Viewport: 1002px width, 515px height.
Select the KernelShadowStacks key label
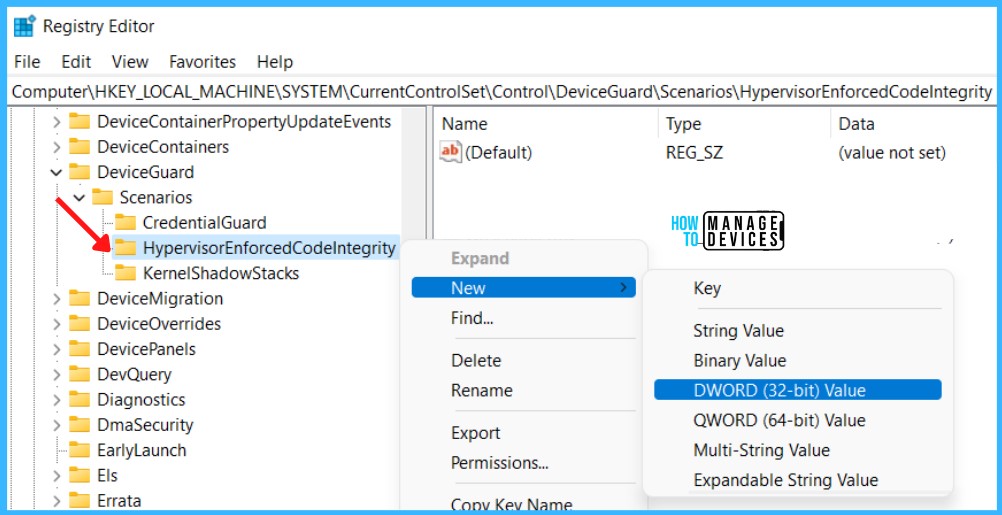pos(221,273)
